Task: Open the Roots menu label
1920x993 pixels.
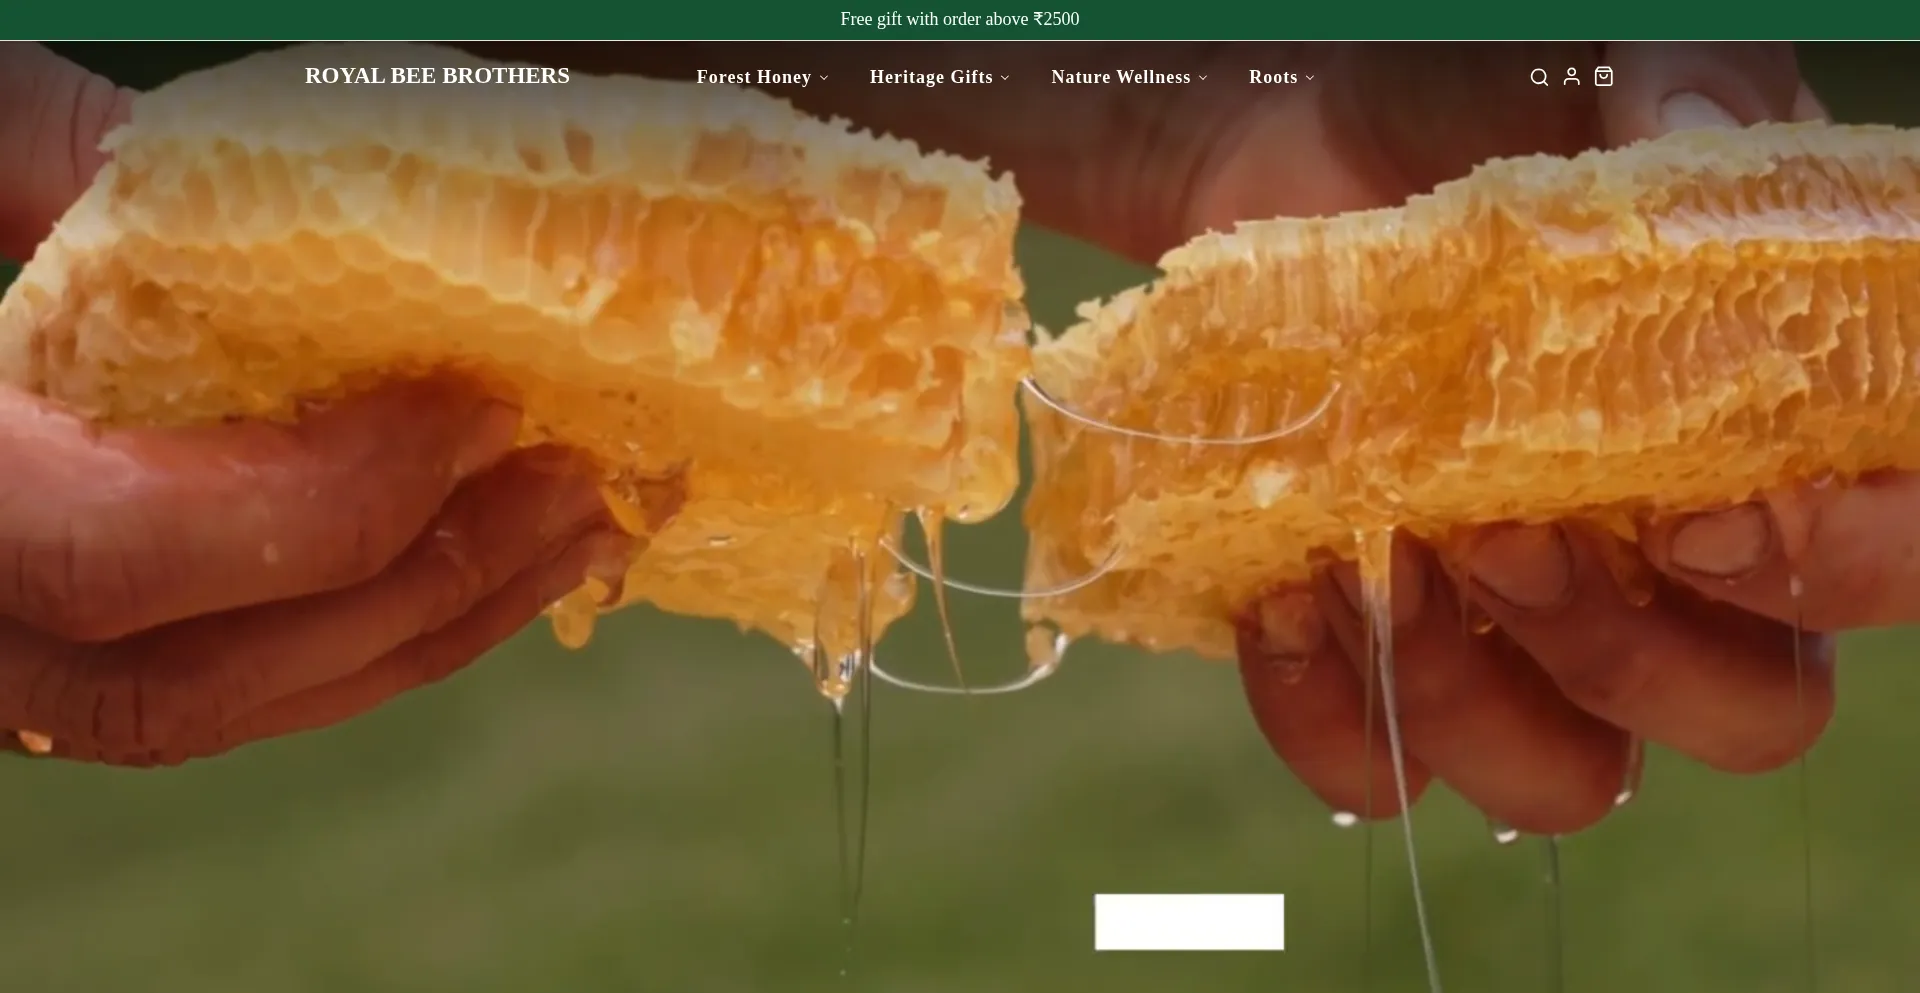Action: point(1272,77)
